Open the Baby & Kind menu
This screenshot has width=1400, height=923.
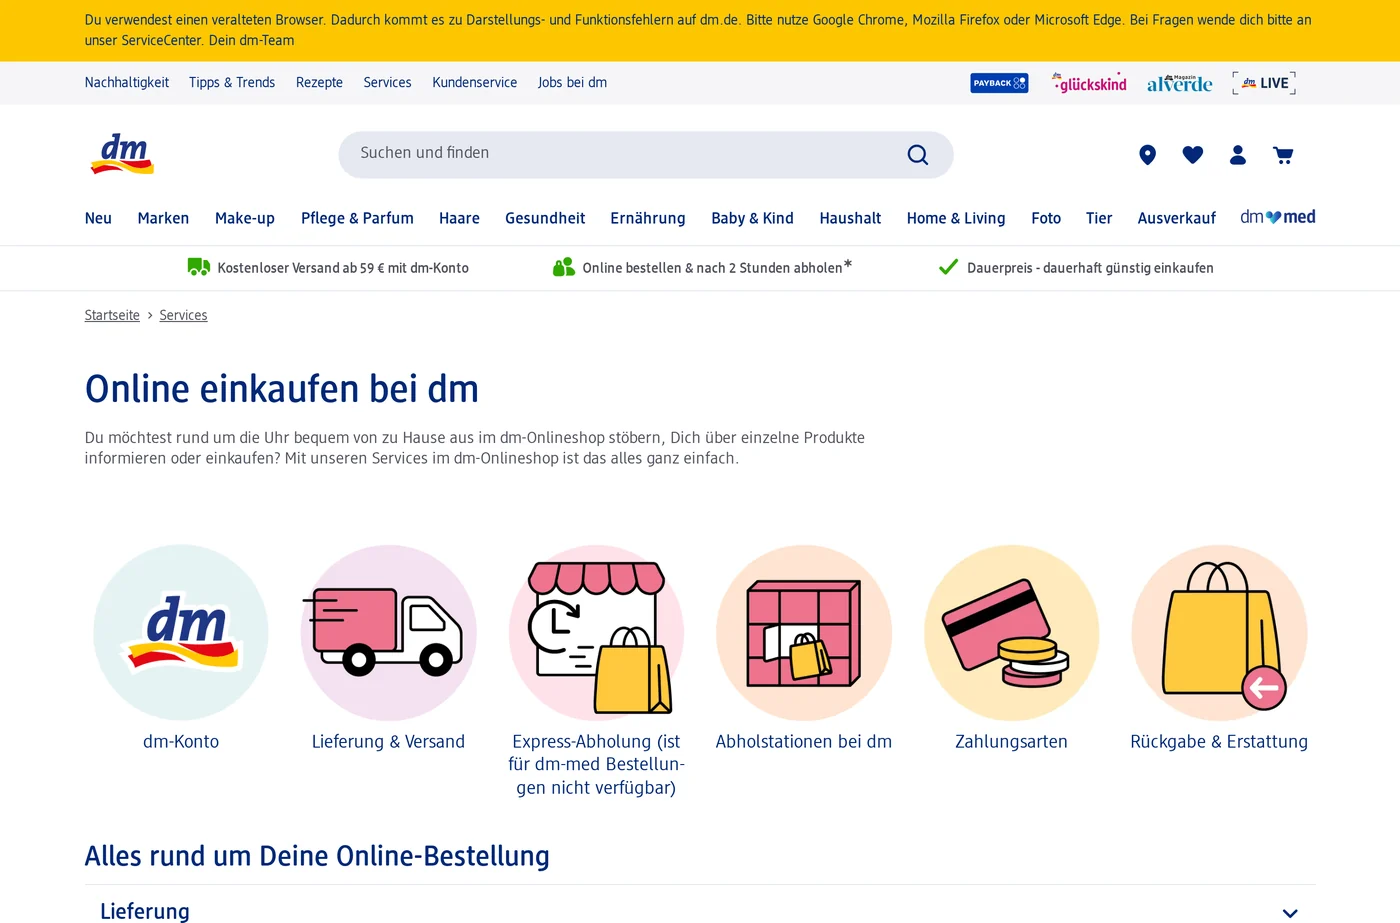pyautogui.click(x=752, y=218)
